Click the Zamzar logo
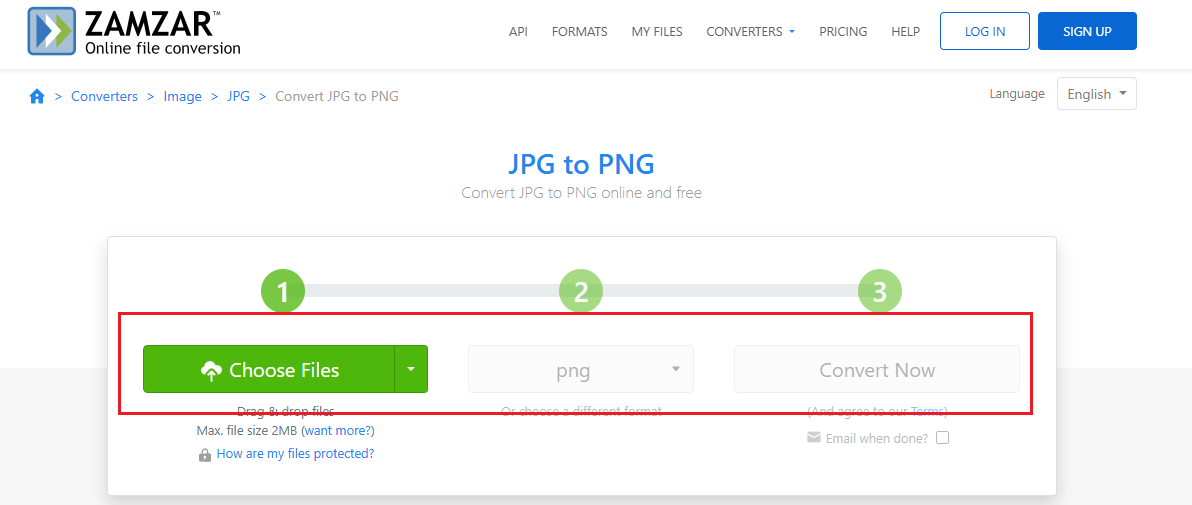This screenshot has height=505, width=1192. click(135, 31)
